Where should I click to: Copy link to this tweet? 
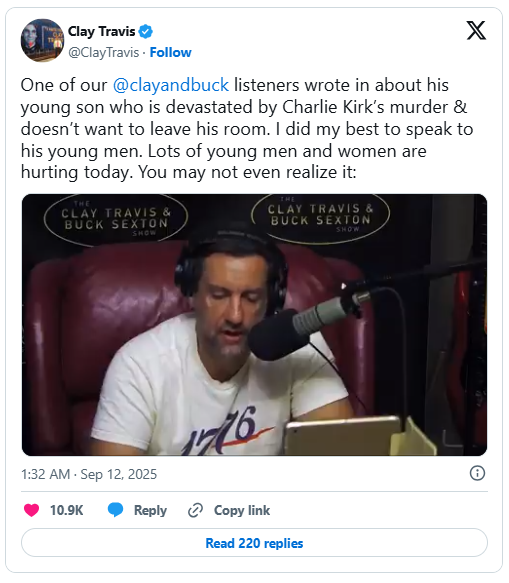(x=242, y=510)
